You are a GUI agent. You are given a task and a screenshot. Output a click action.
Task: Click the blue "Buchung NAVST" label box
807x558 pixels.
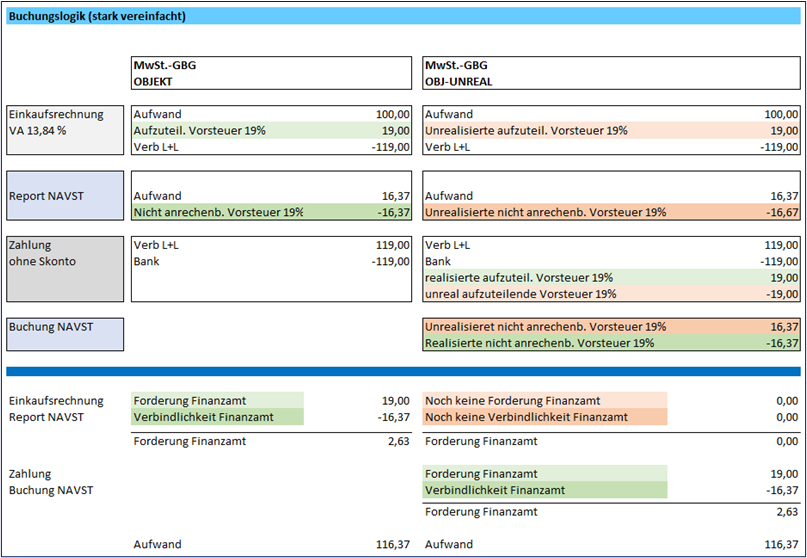65,334
